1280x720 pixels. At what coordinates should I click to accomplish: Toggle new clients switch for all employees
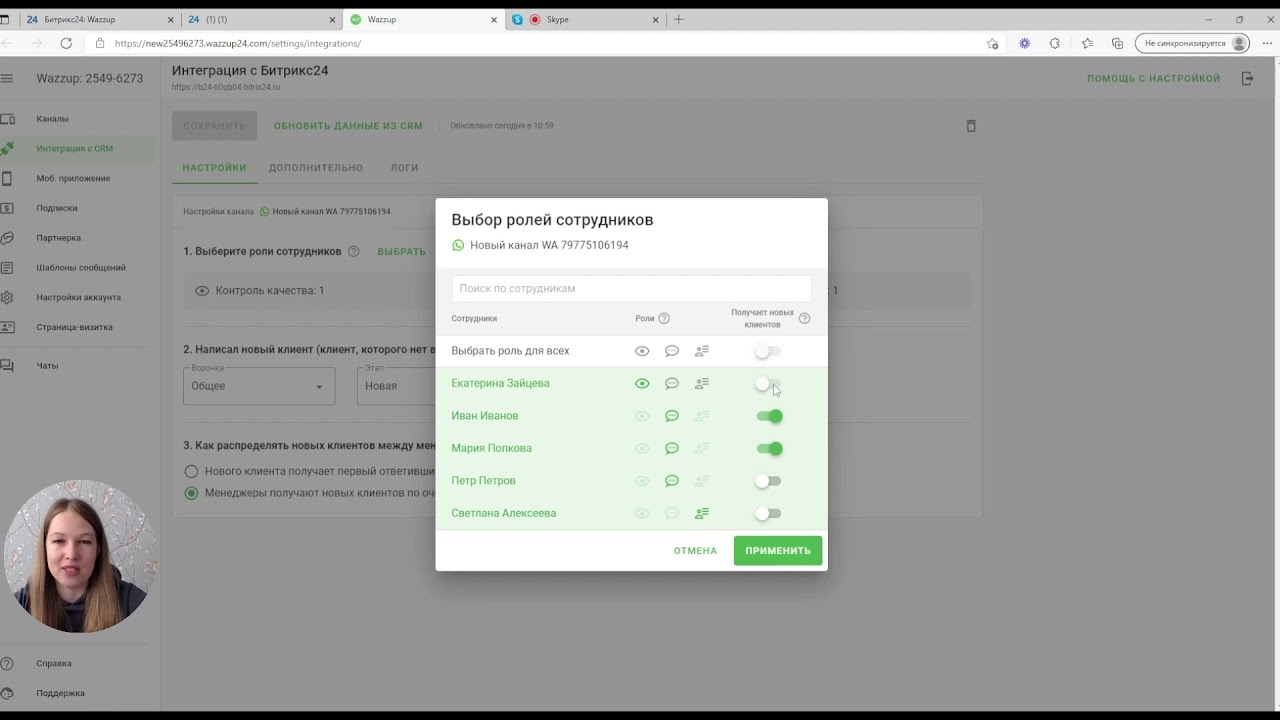[768, 351]
